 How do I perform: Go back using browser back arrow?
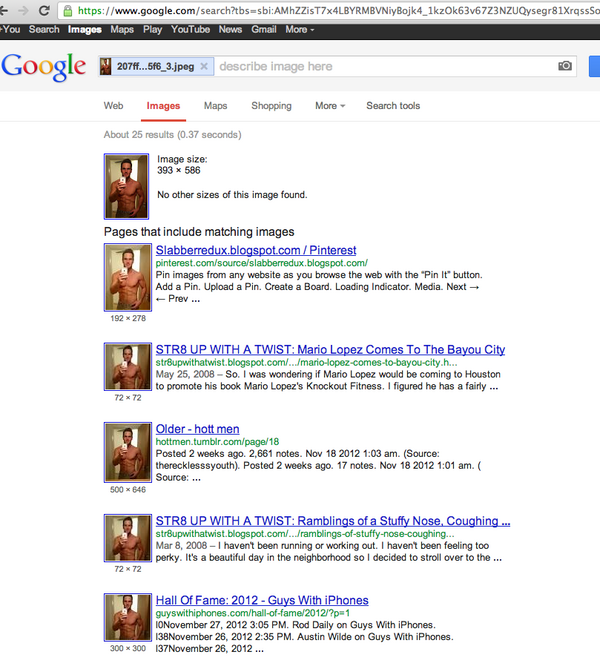click(4, 10)
